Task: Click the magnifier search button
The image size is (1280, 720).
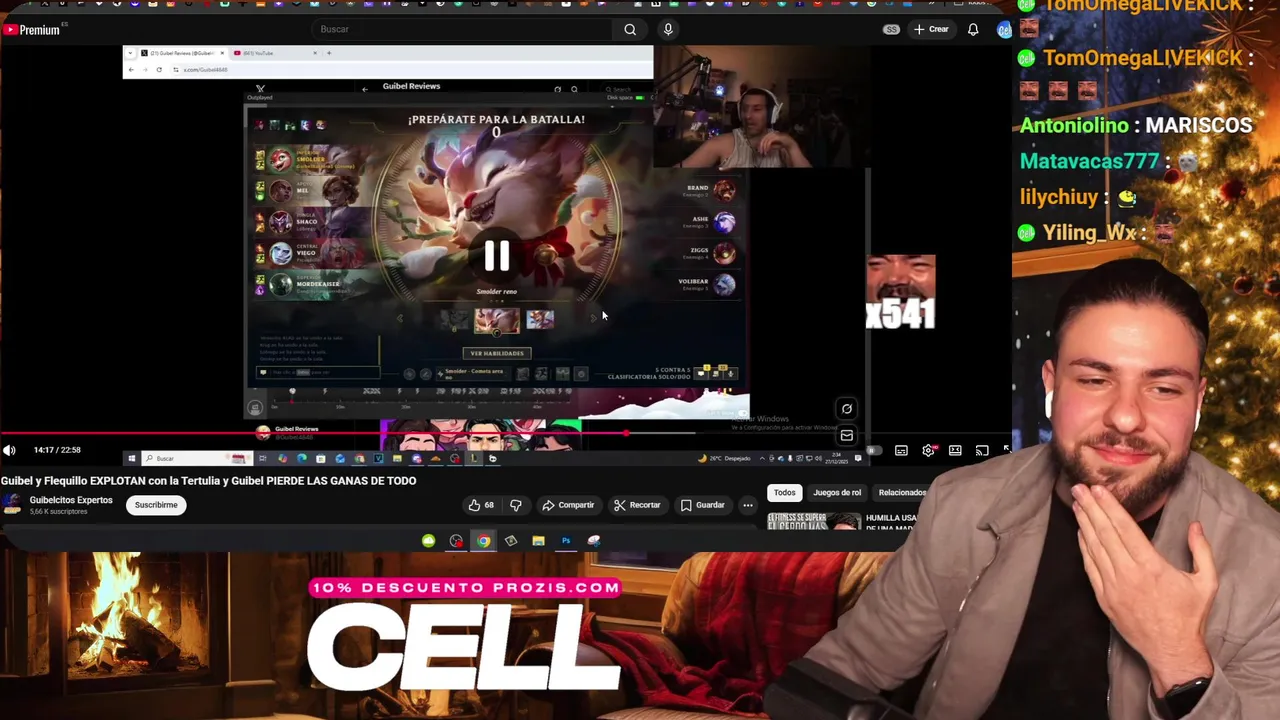Action: click(630, 29)
